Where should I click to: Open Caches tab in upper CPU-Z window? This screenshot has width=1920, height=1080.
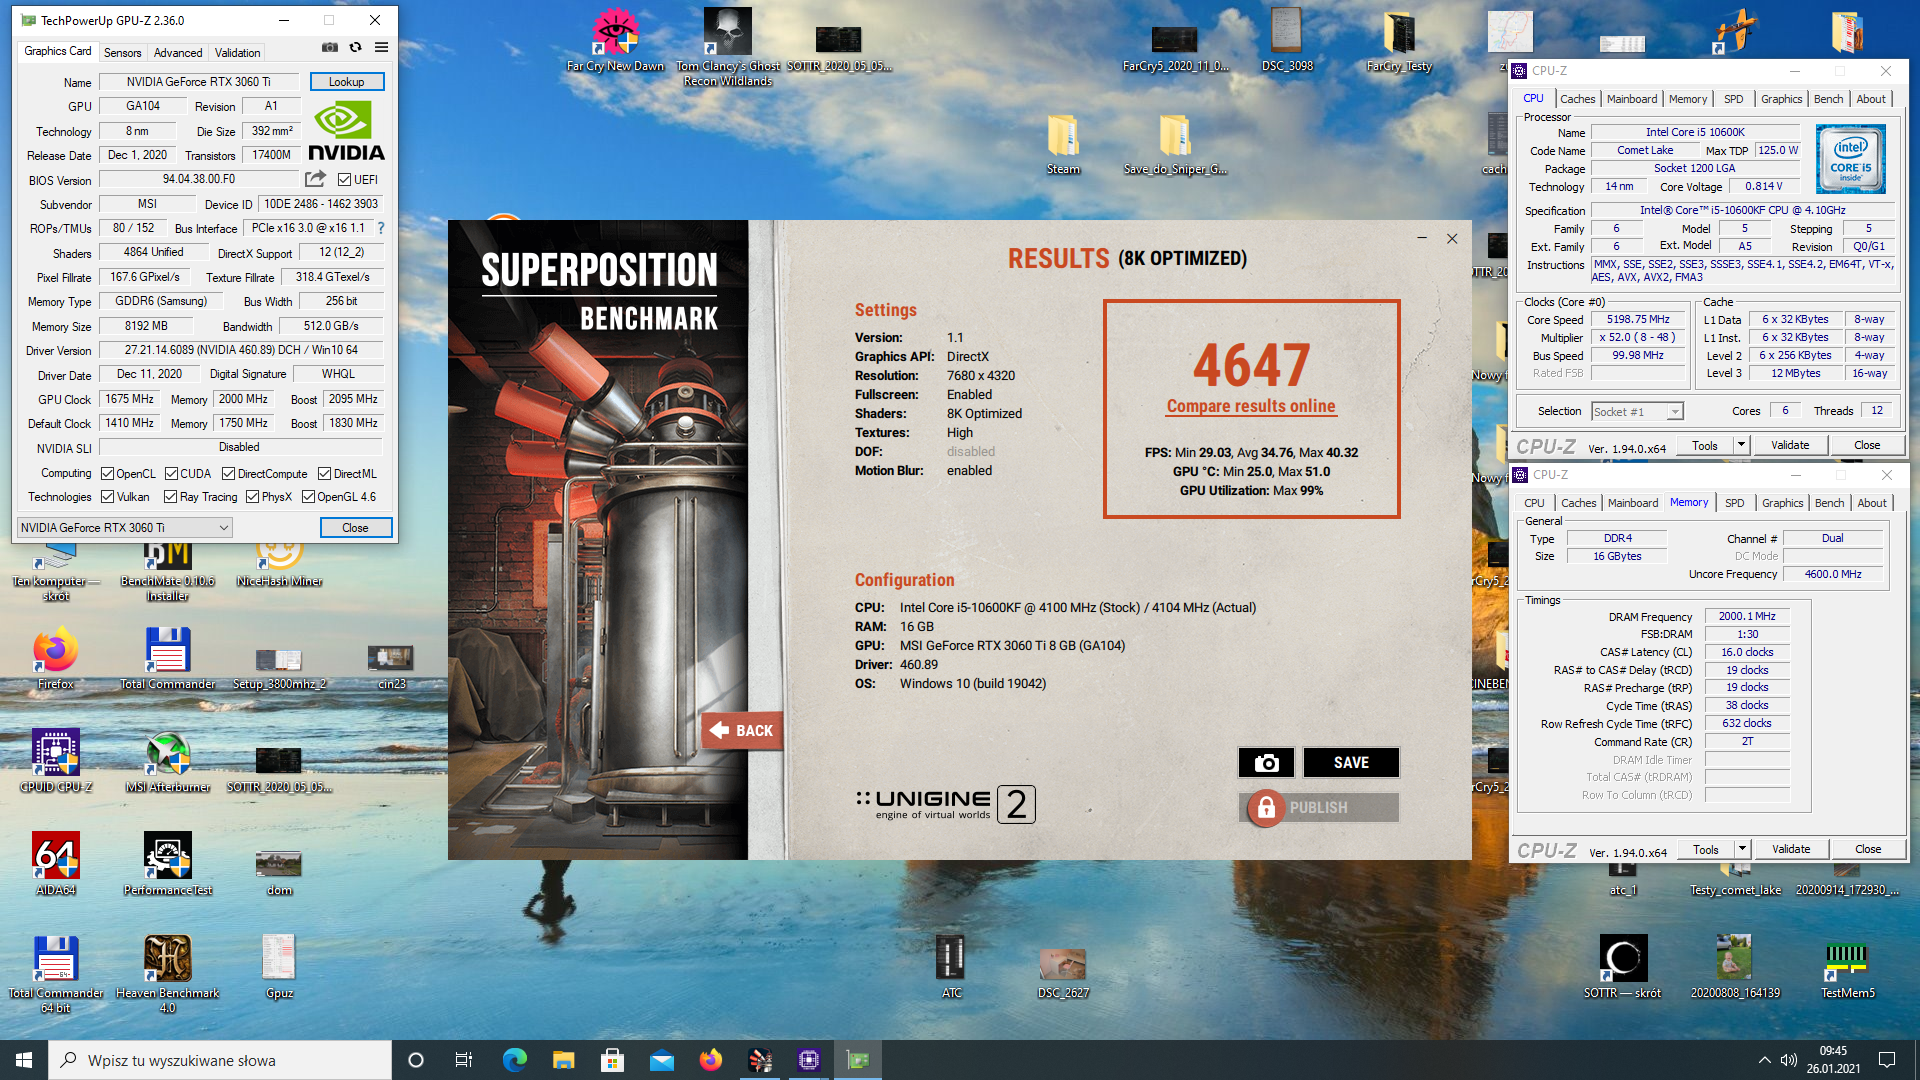pyautogui.click(x=1577, y=99)
